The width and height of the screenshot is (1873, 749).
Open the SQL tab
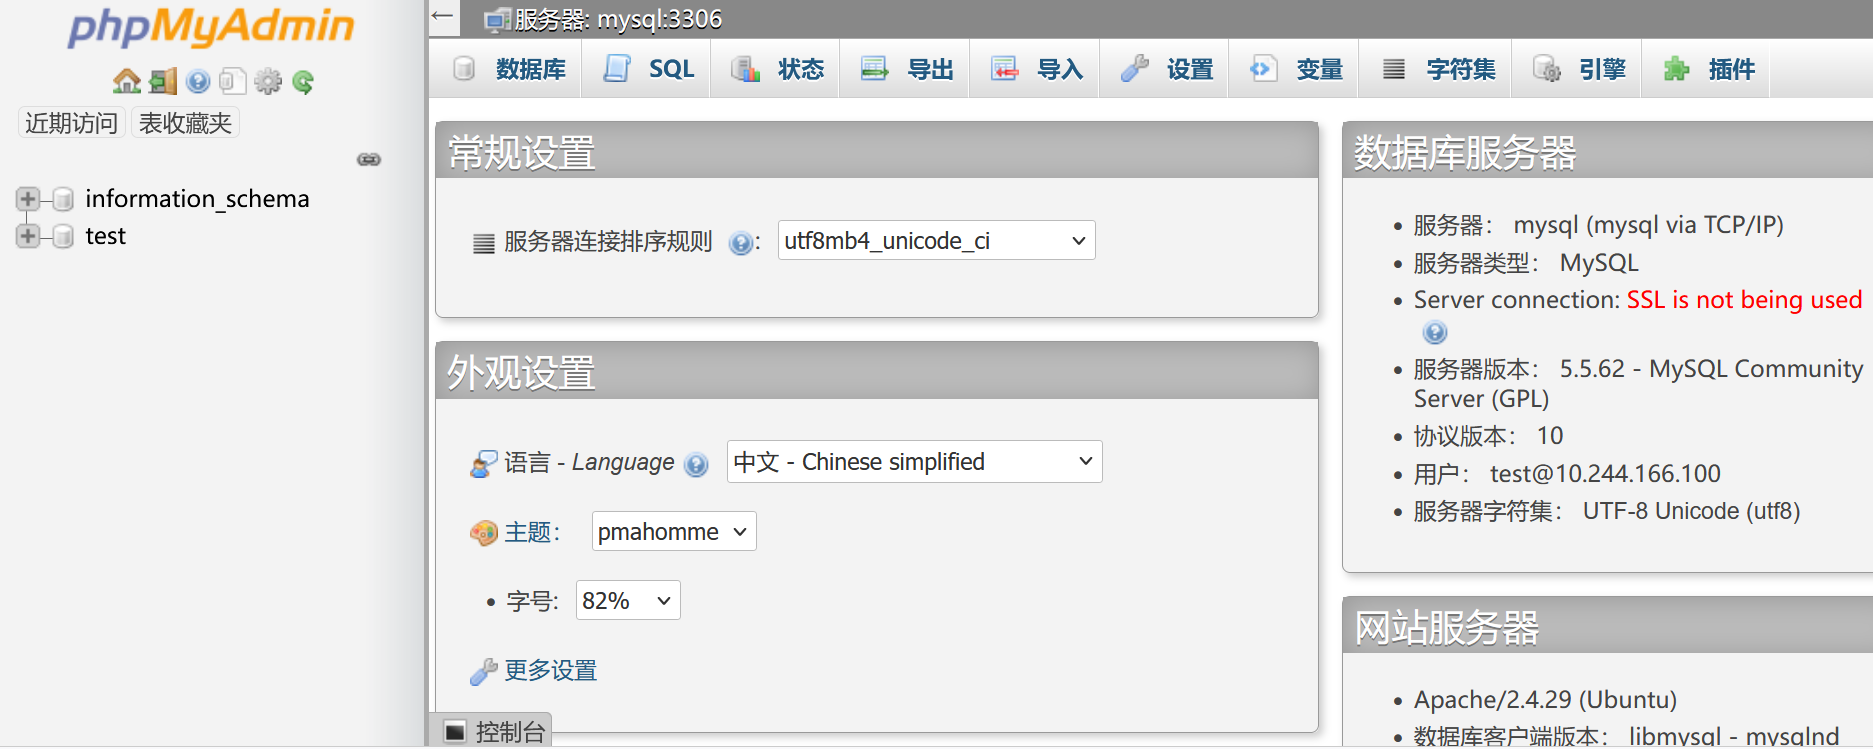(x=648, y=69)
